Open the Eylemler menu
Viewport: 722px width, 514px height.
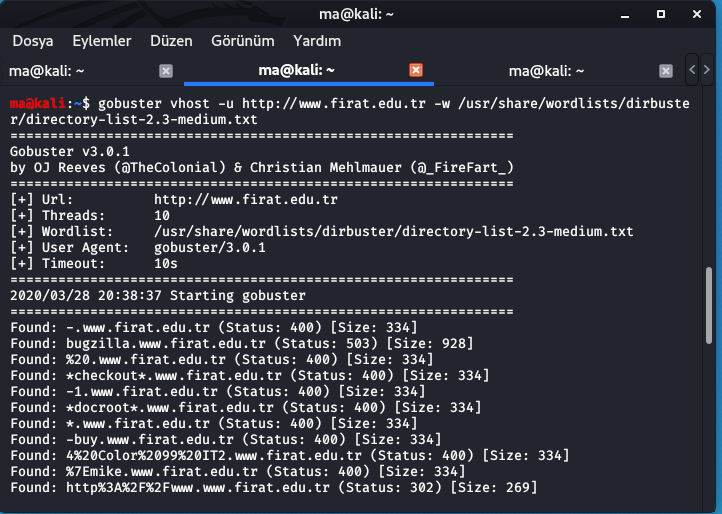(102, 41)
